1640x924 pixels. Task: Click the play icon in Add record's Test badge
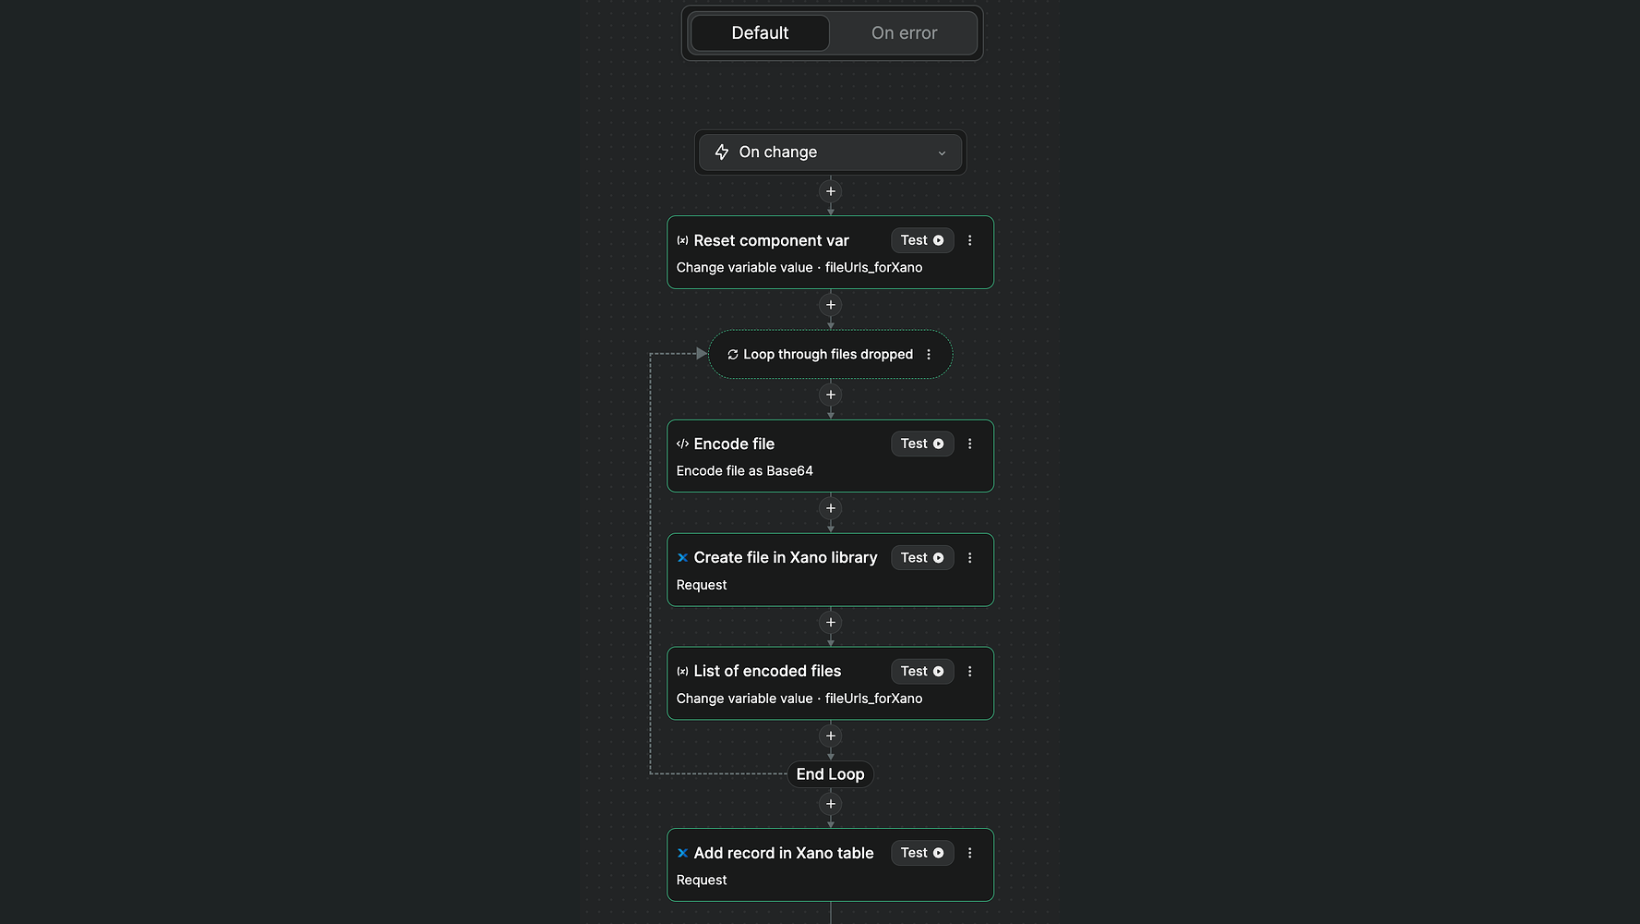[939, 853]
